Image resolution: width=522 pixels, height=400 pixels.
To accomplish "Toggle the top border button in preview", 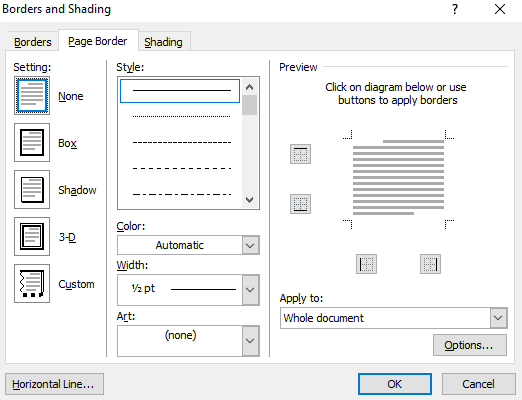I will 300,154.
